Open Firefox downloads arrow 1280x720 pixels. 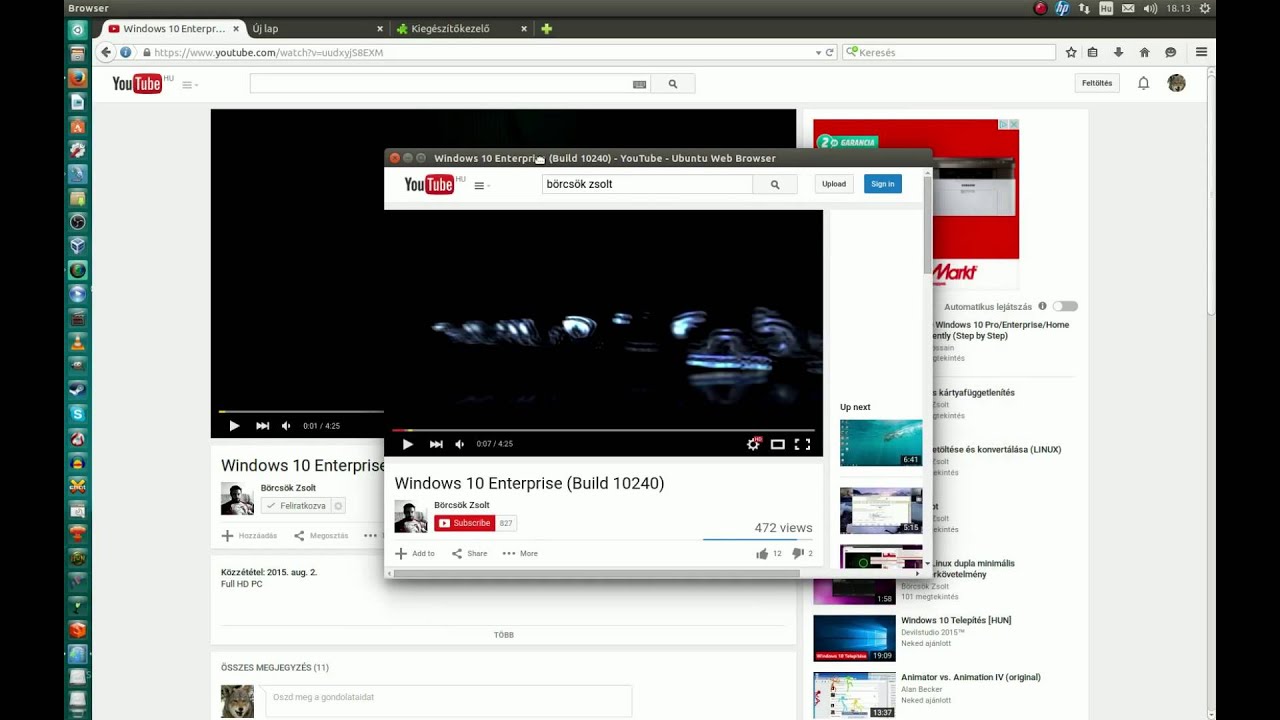pos(1118,52)
